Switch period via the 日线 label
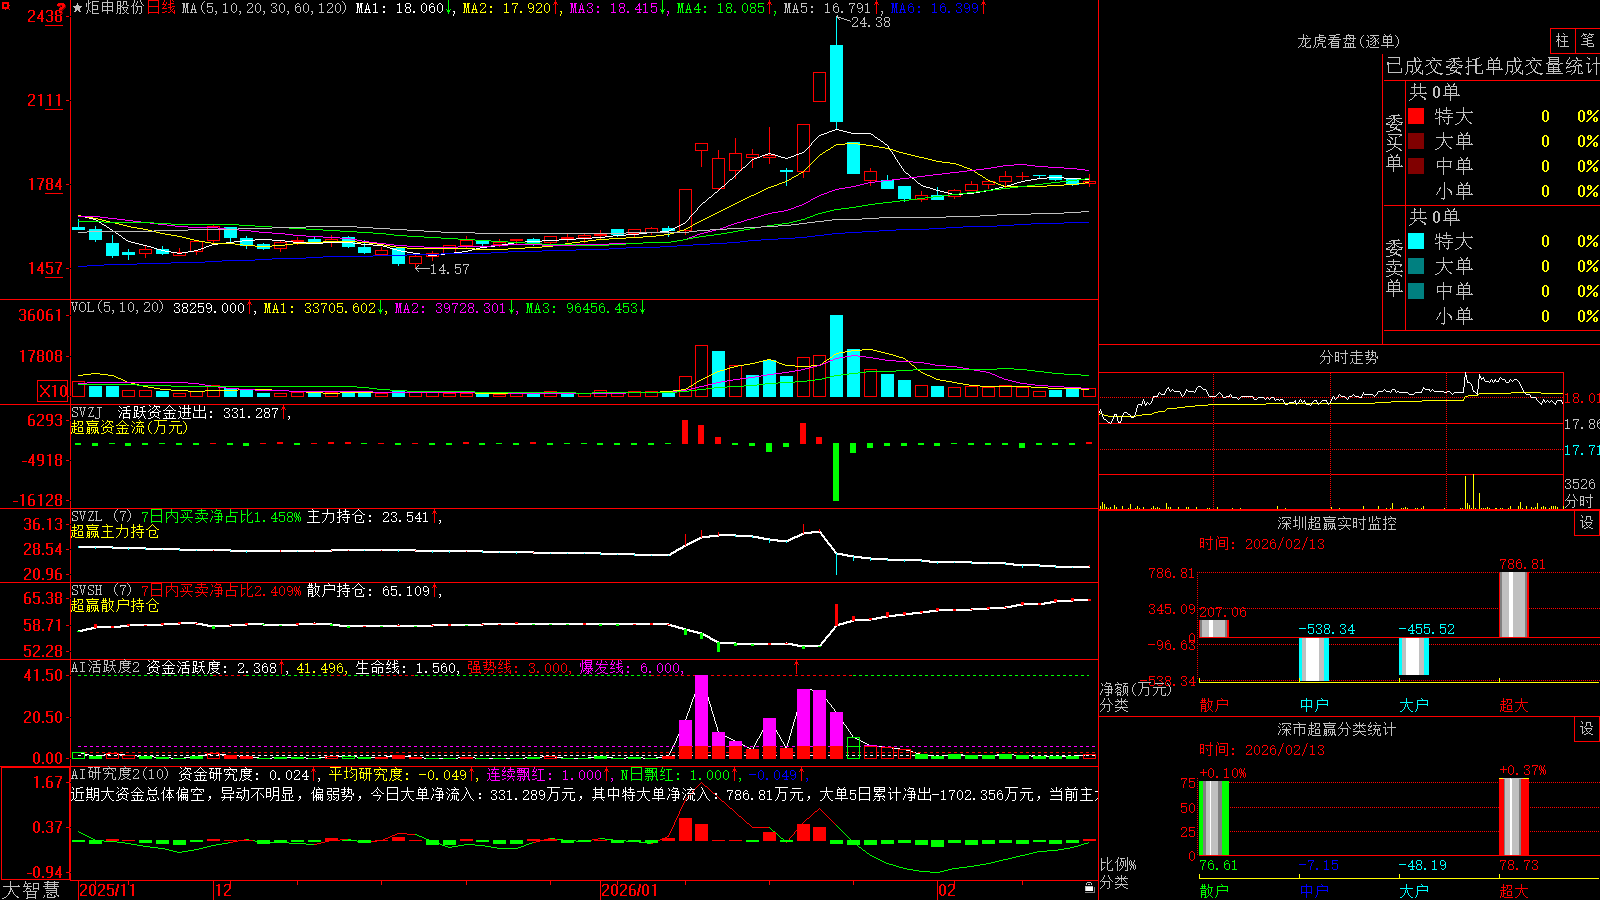This screenshot has width=1600, height=900. [x=161, y=8]
